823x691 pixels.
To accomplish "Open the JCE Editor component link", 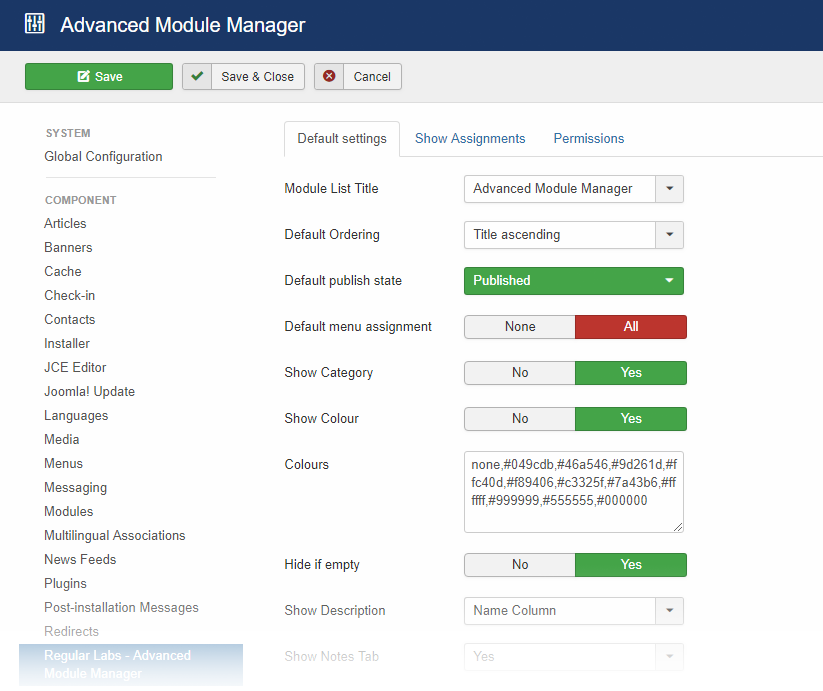I will 75,368.
